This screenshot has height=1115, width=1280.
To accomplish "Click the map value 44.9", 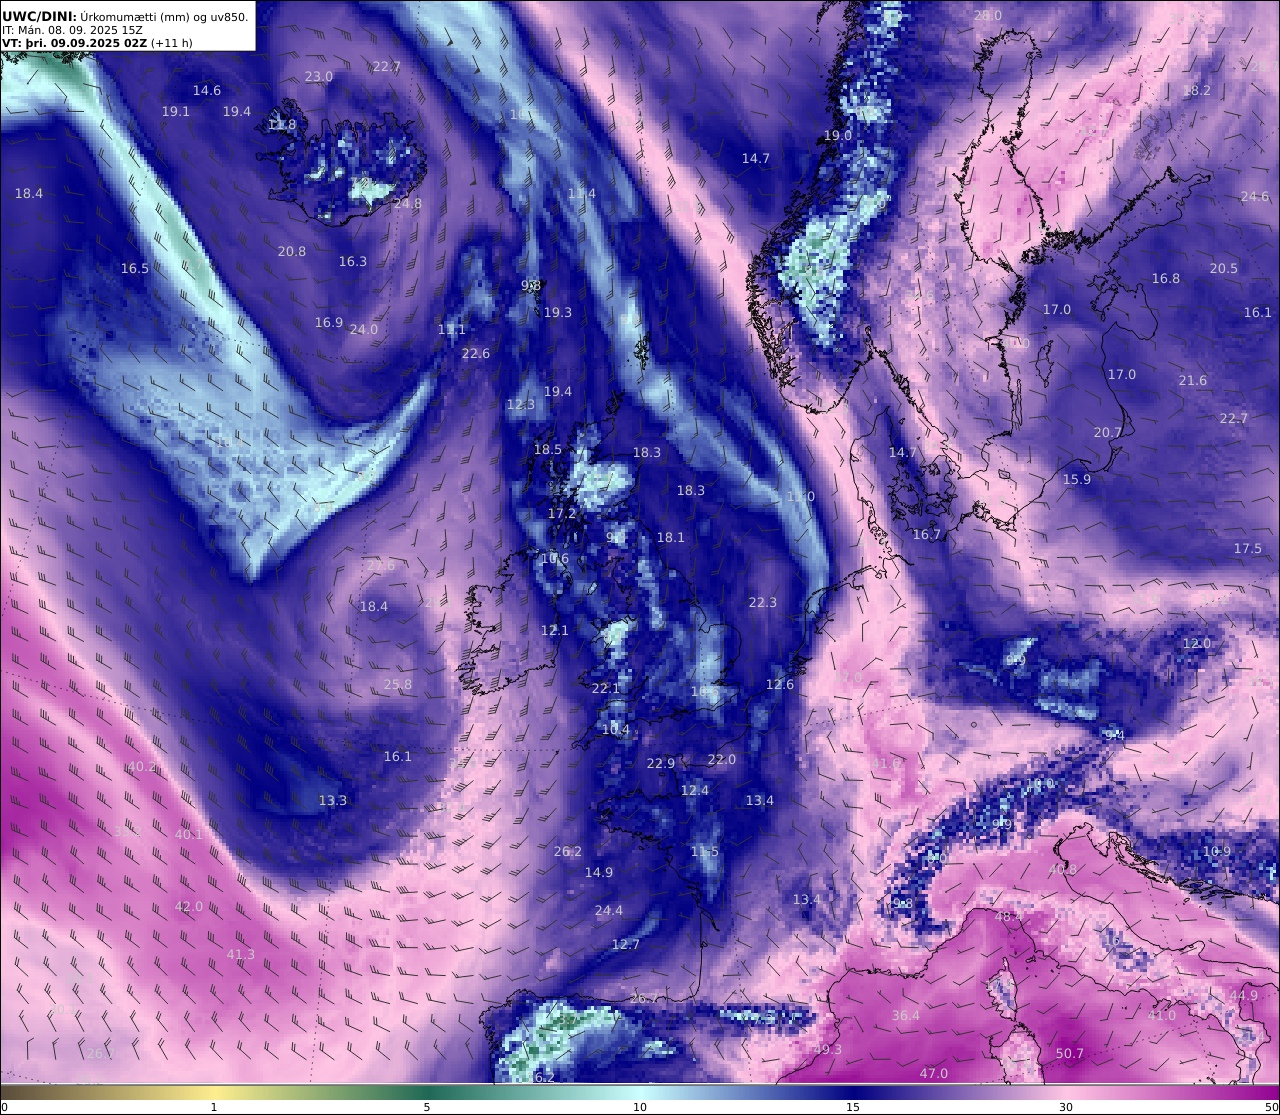I will (x=1244, y=996).
